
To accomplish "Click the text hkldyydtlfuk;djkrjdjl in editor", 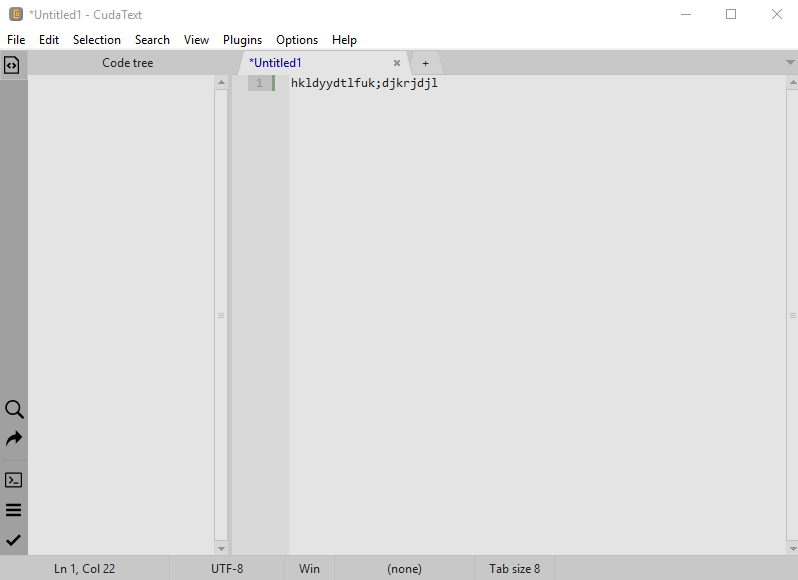I will tap(364, 83).
